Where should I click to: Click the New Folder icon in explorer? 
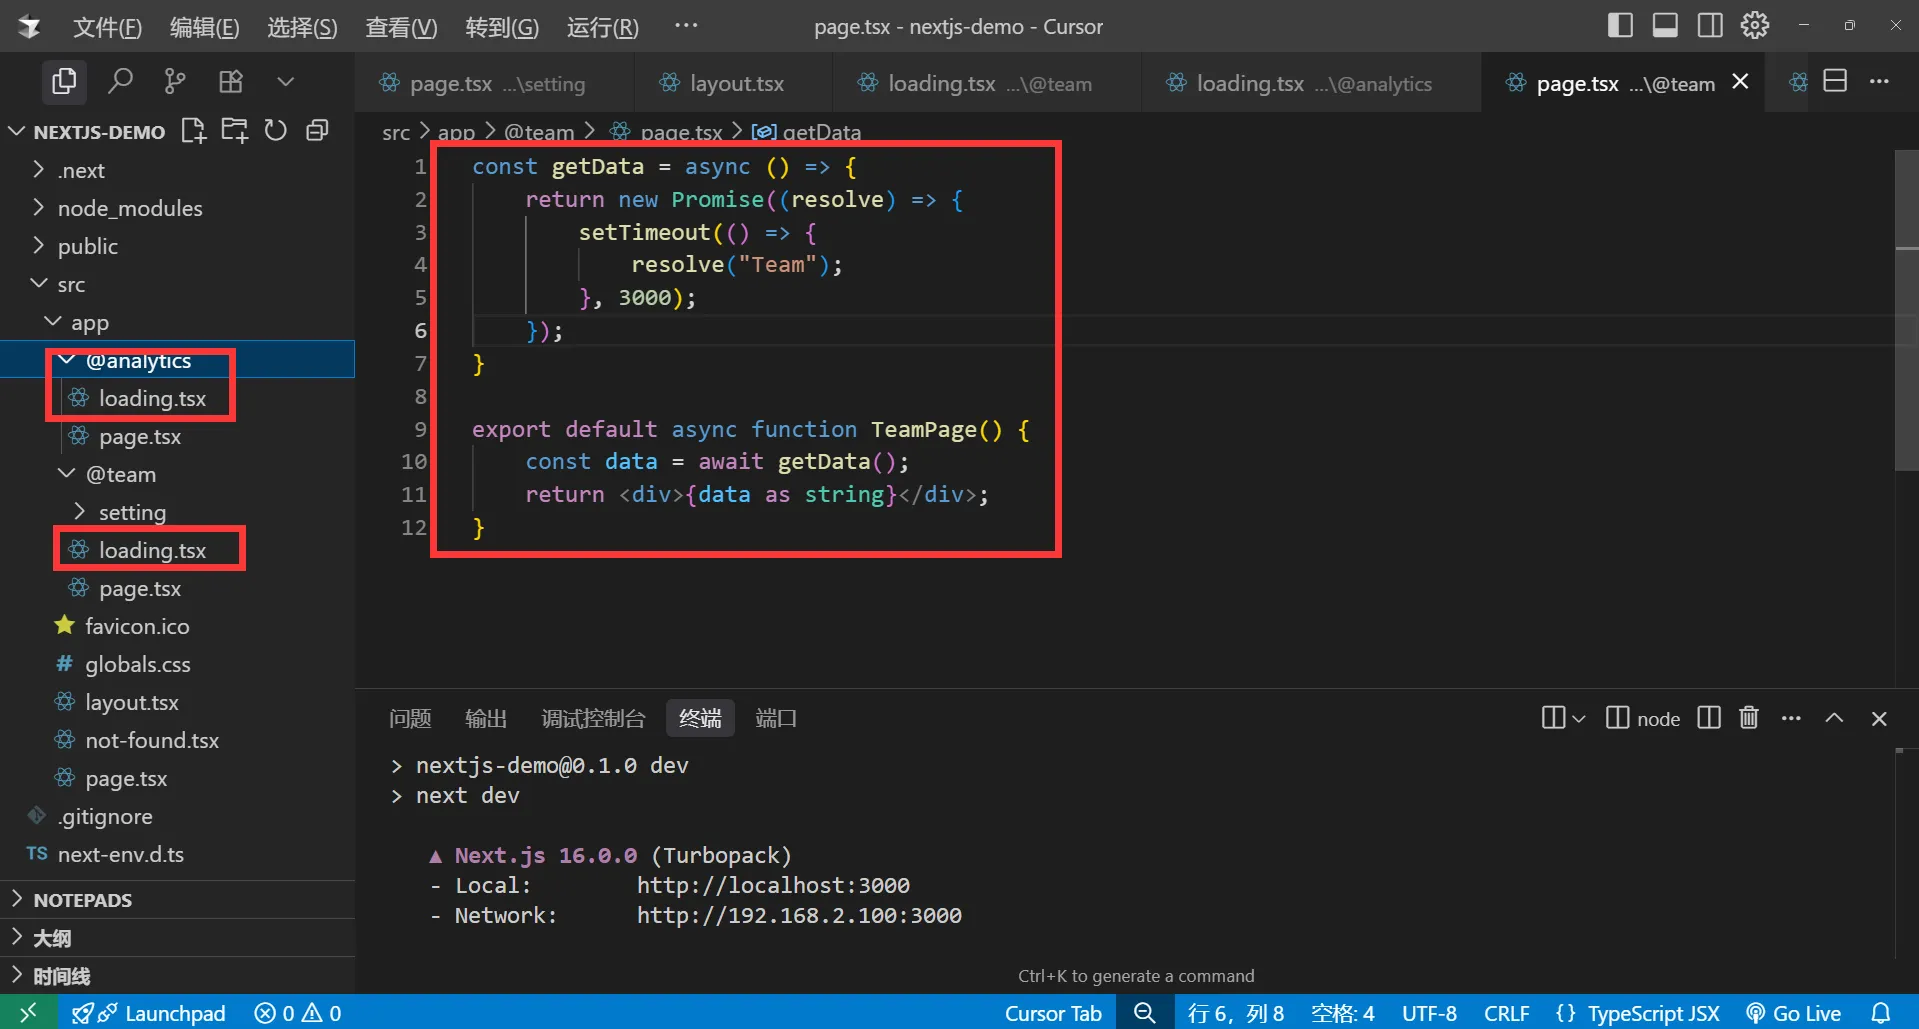pos(235,131)
